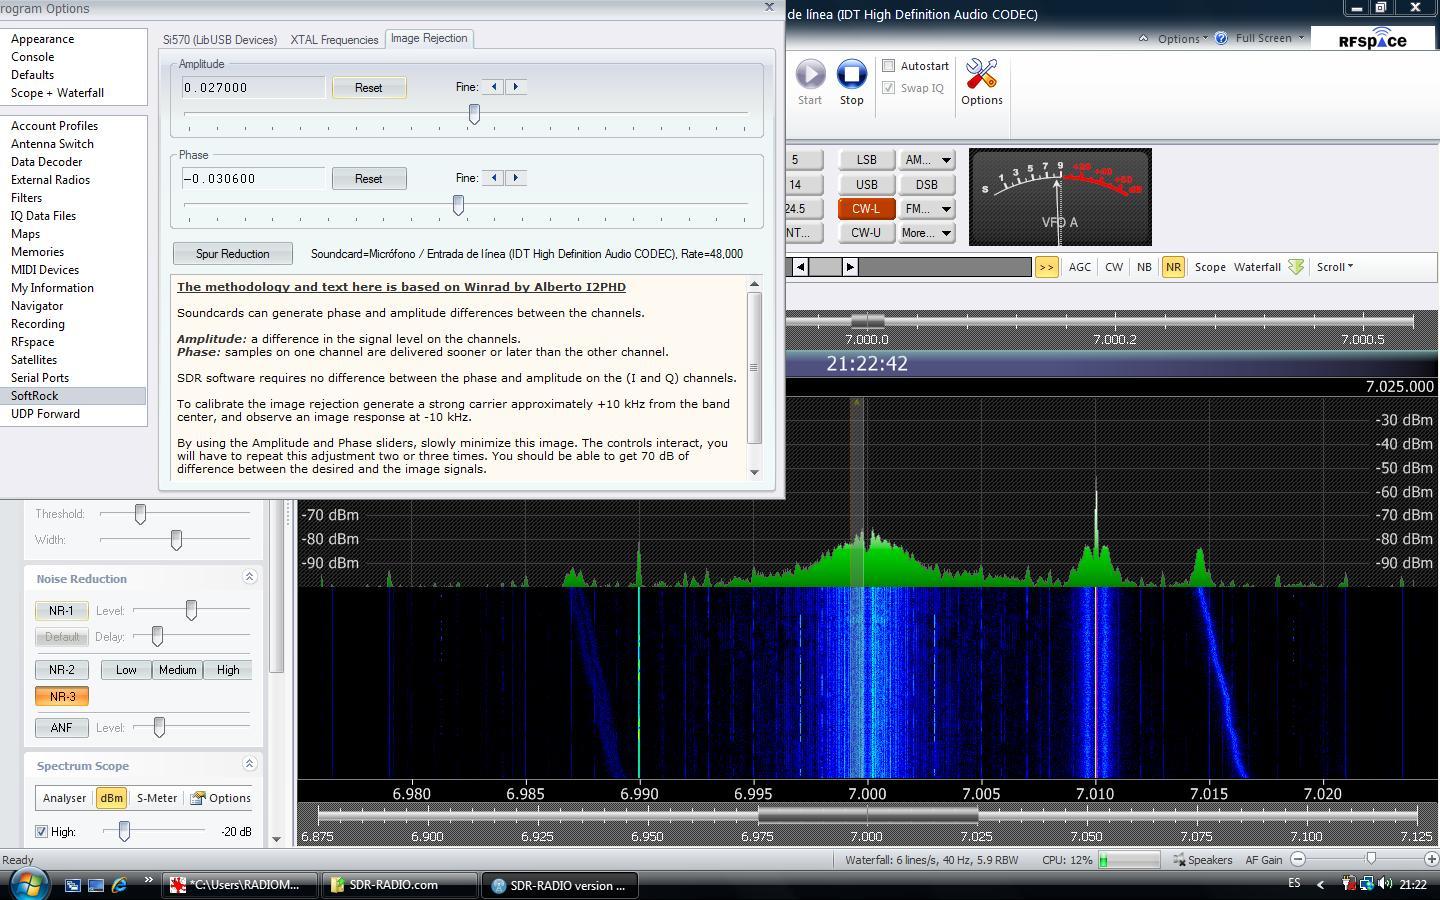Open the AM mode dropdown

coord(926,159)
